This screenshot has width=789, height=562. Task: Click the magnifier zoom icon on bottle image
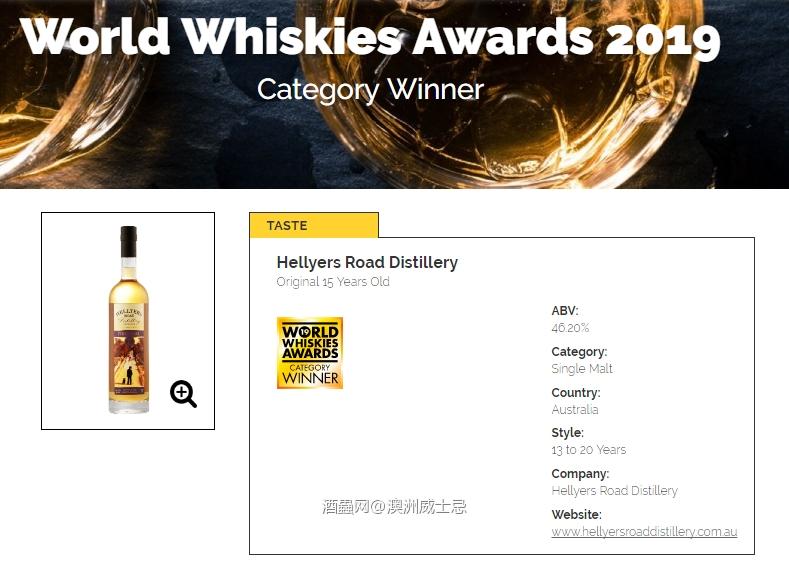tap(183, 394)
